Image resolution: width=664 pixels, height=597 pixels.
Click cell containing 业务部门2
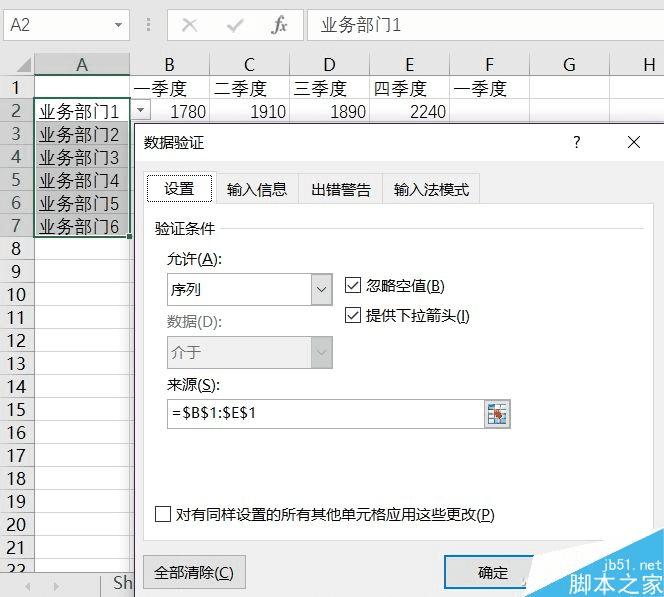coord(82,135)
